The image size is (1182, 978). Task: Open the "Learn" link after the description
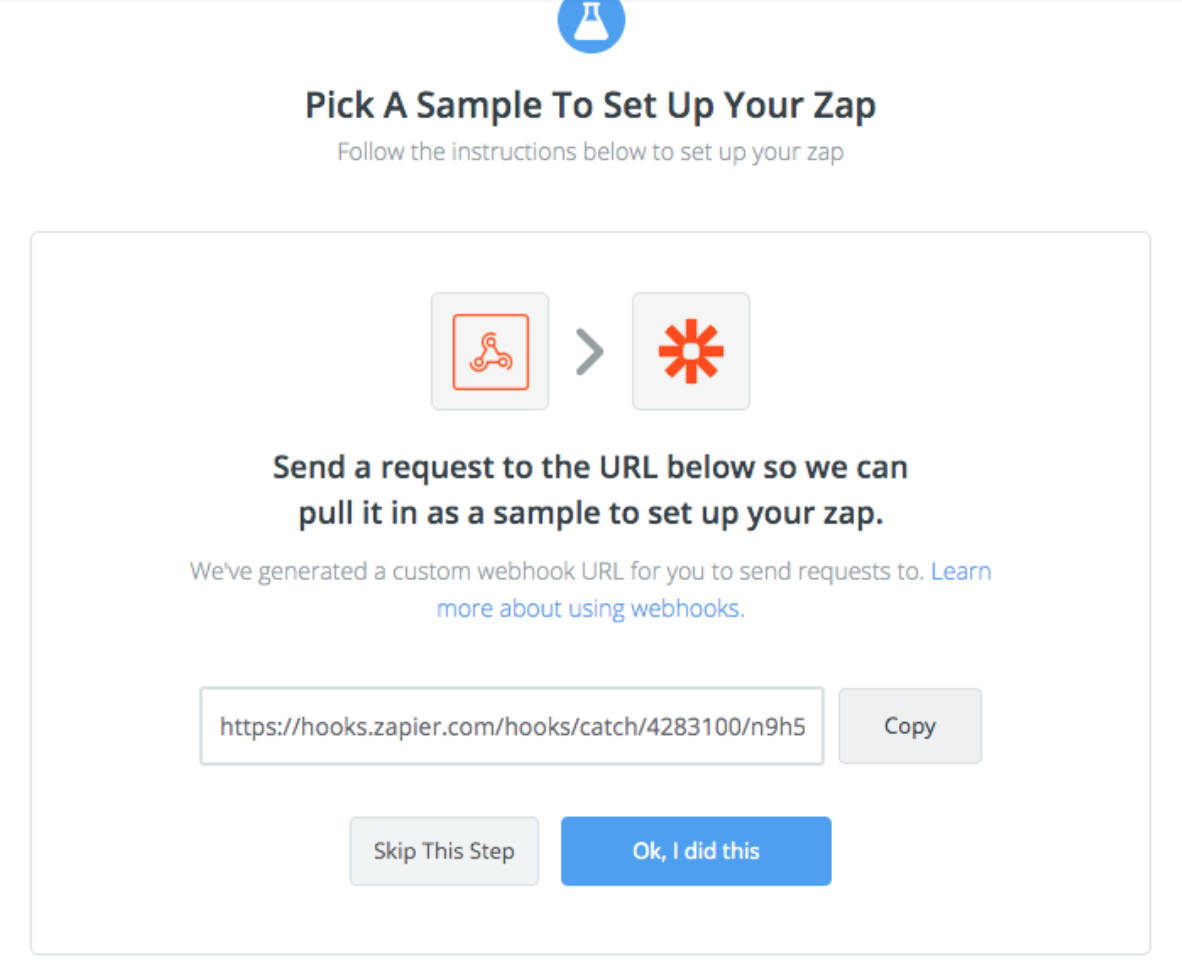coord(961,571)
